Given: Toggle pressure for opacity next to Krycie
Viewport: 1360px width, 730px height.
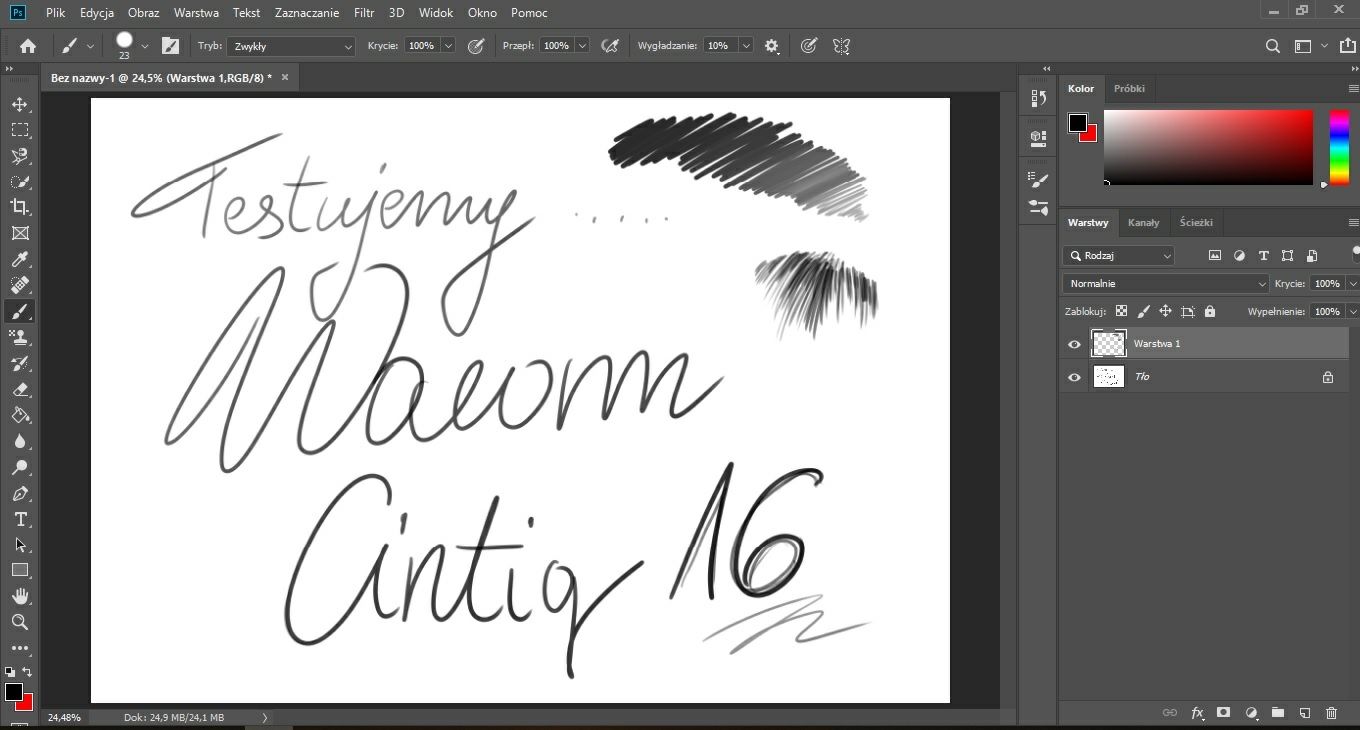Looking at the screenshot, I should point(476,46).
